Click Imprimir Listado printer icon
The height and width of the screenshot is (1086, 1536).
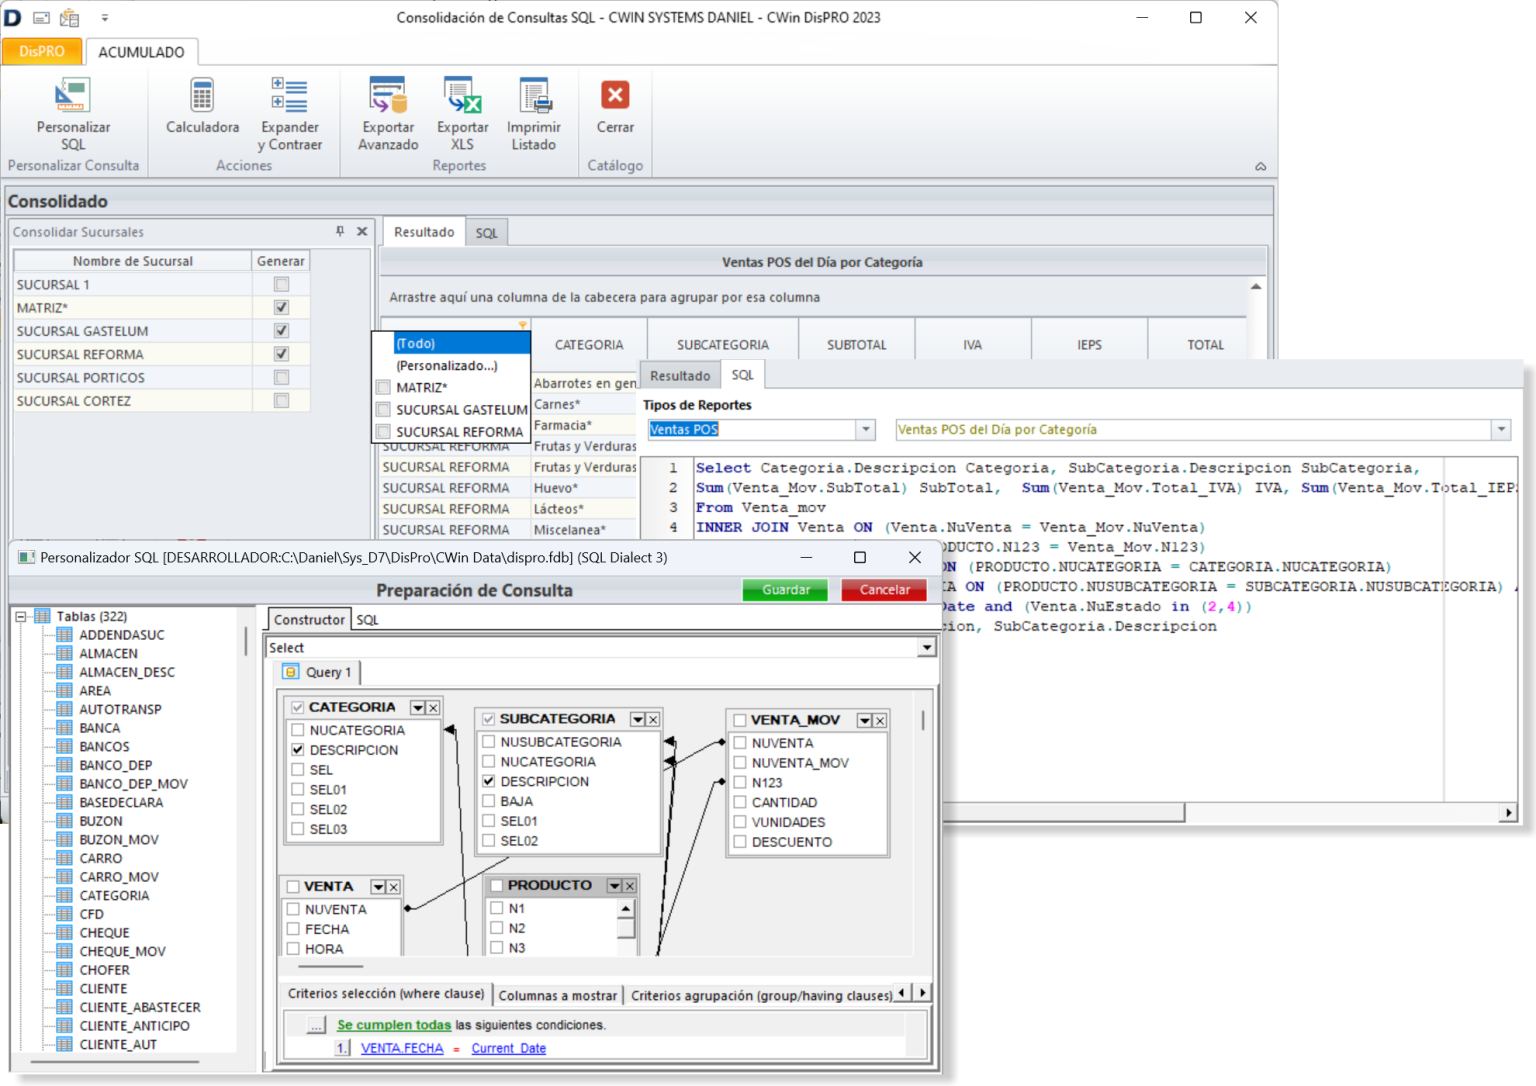click(533, 97)
